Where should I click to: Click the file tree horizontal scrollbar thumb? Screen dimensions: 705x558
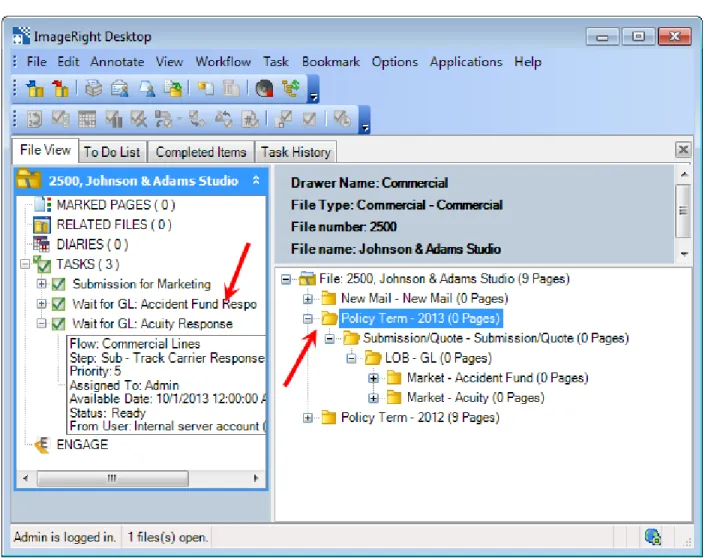pyautogui.click(x=112, y=478)
